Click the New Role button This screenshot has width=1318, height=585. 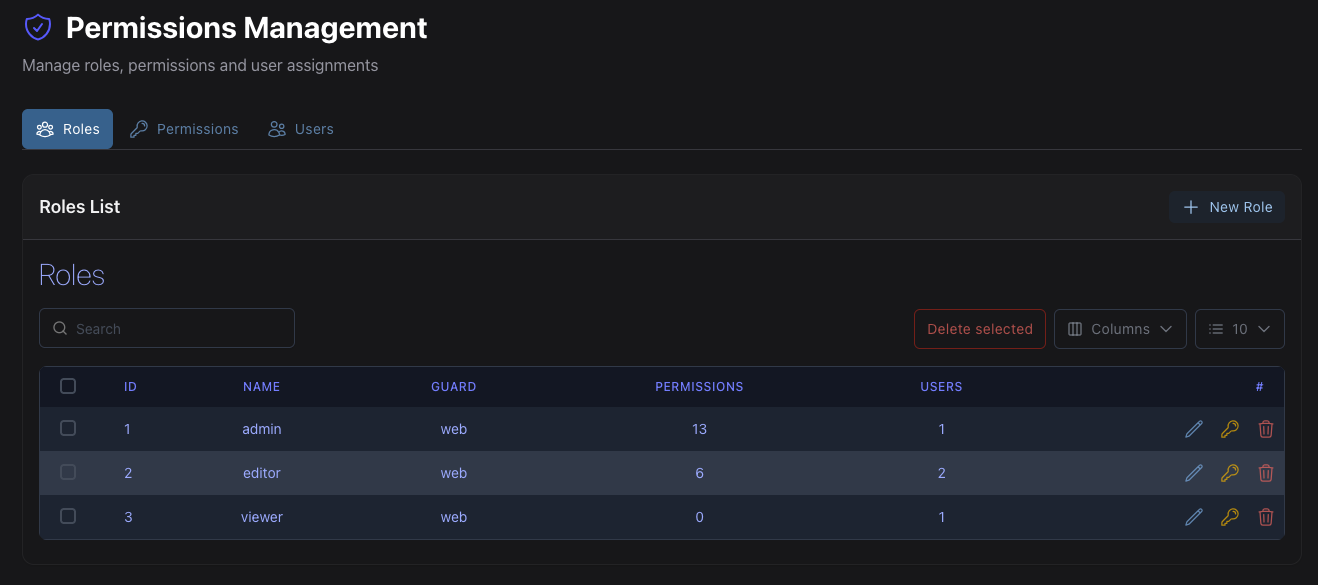(x=1227, y=207)
